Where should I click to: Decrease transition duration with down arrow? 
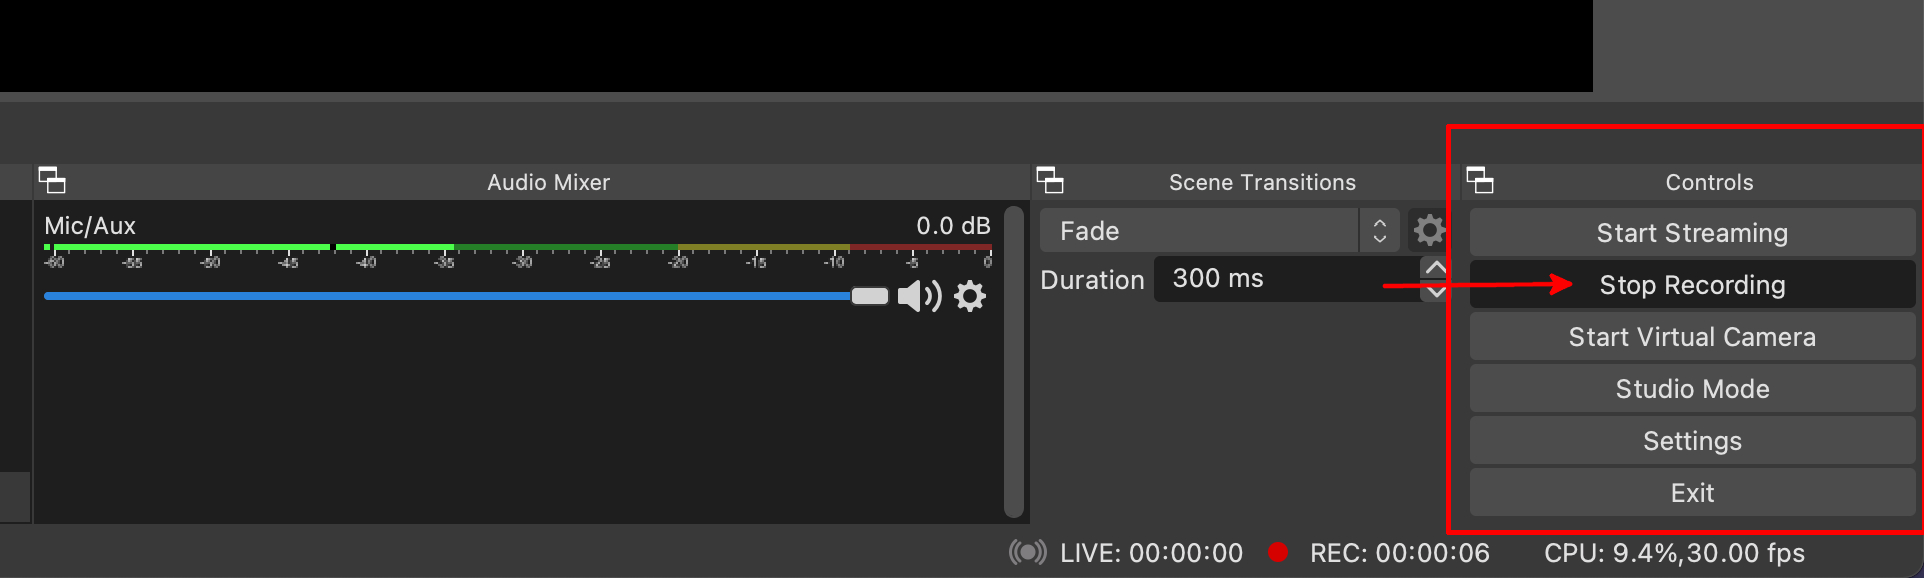point(1436,292)
